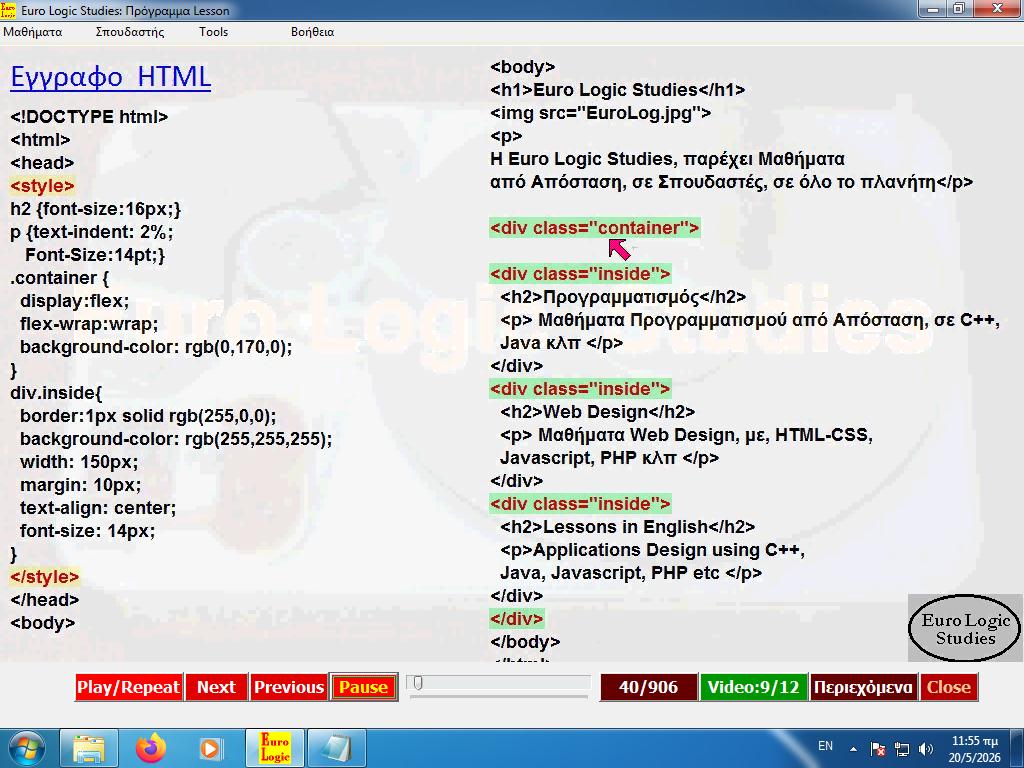Click the div class="inside" above Lessons in English

click(580, 504)
